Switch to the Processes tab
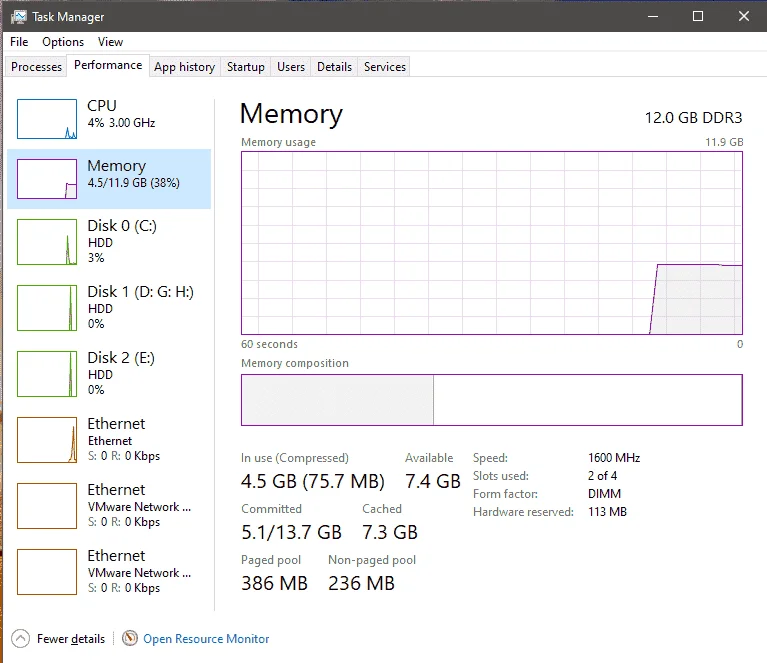767x663 pixels. coord(36,67)
